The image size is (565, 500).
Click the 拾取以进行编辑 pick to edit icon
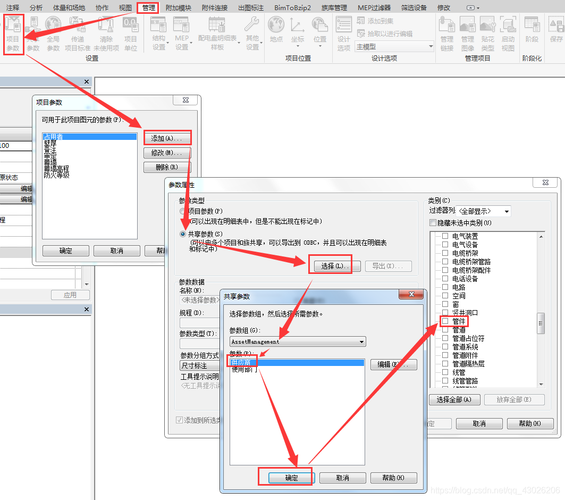click(361, 34)
